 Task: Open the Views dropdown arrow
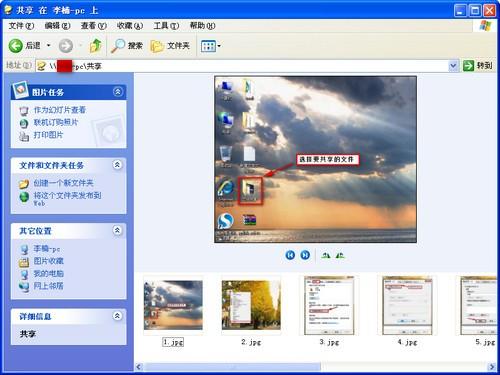tap(219, 46)
